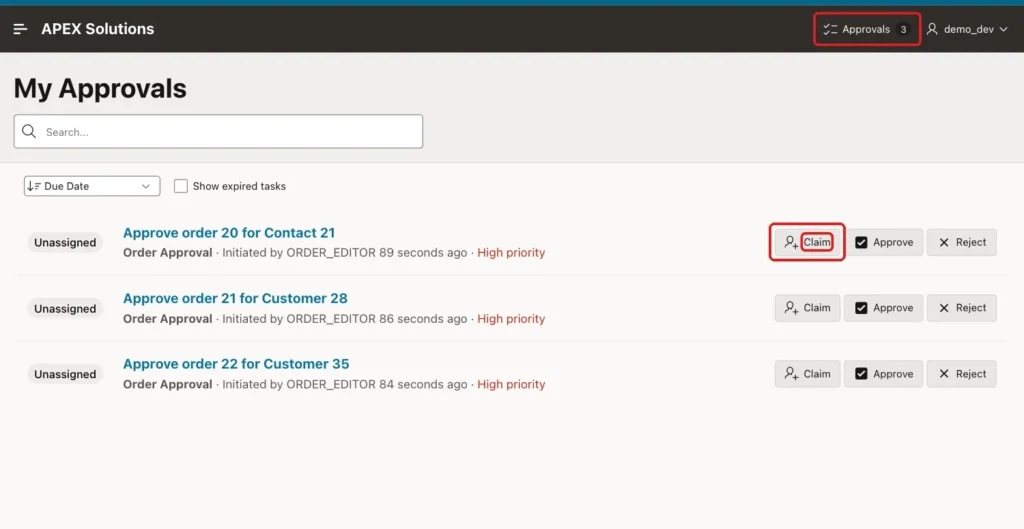Image resolution: width=1024 pixels, height=529 pixels.
Task: Click the Approvals checklist icon in header
Action: (x=830, y=29)
